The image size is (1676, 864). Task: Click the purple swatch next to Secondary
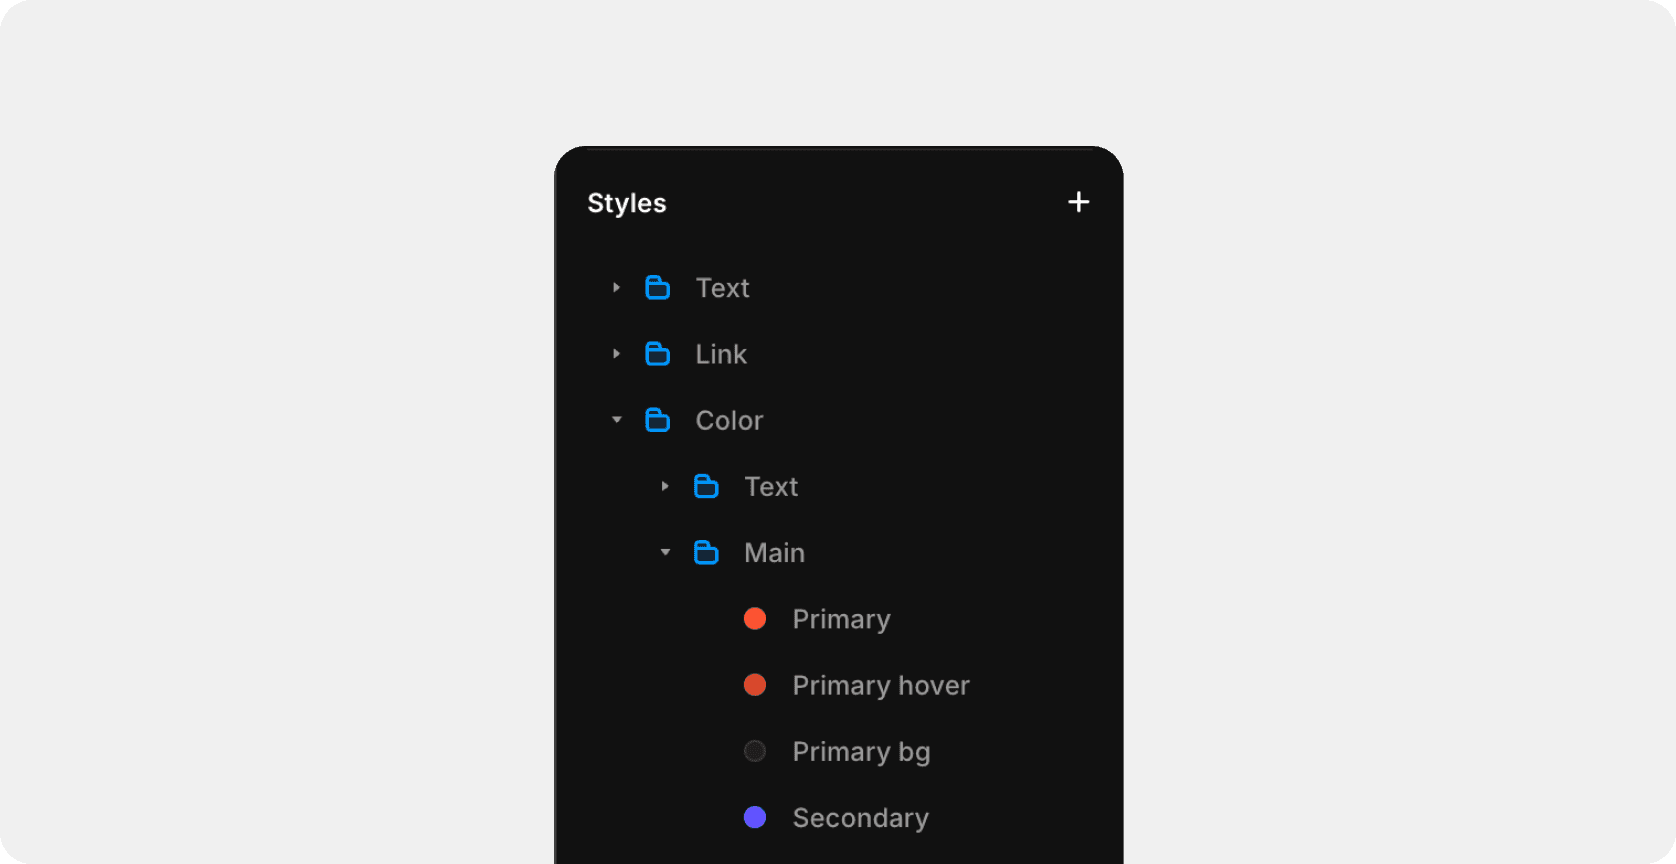click(x=755, y=817)
